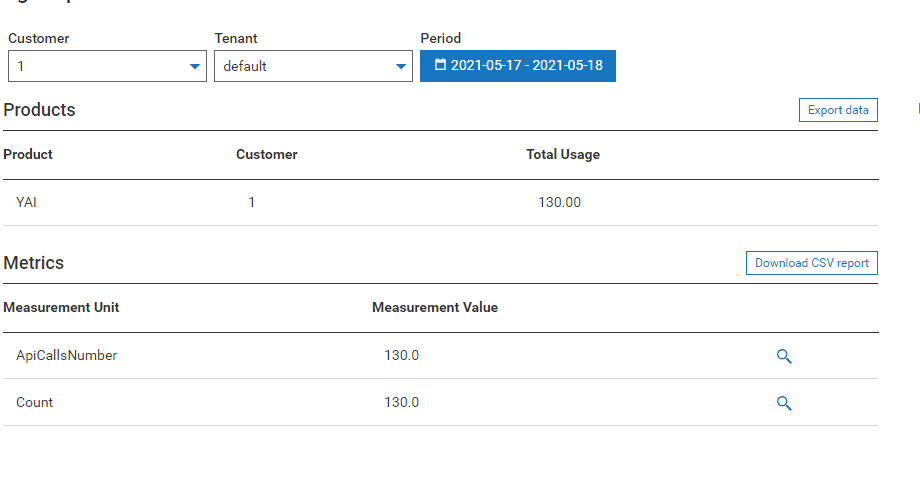Image resolution: width=920 pixels, height=490 pixels.
Task: Open the Tenant dropdown showing default
Action: [x=313, y=67]
